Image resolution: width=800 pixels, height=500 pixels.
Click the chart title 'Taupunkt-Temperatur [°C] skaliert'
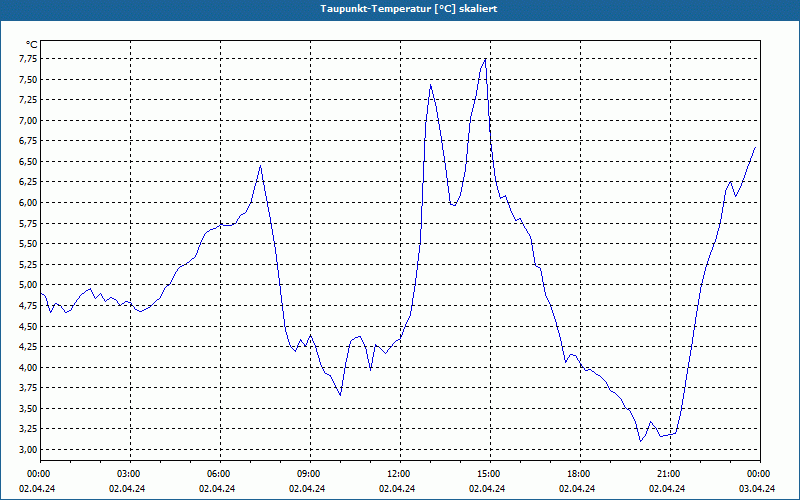[409, 9]
